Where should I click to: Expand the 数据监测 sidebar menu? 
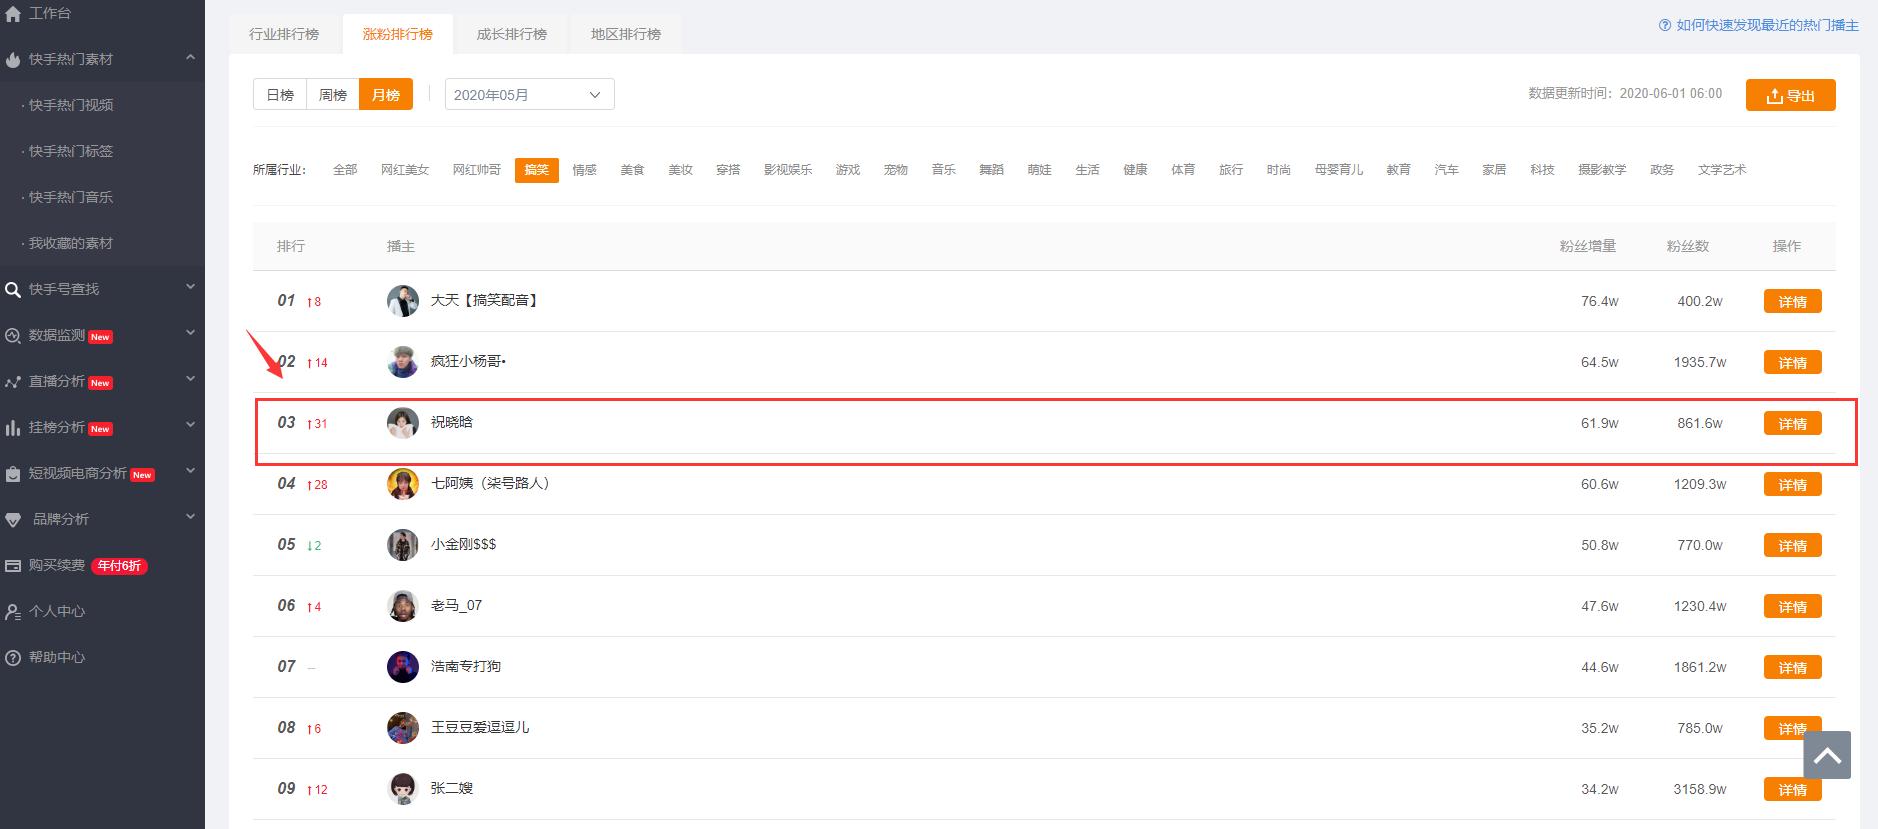pos(190,334)
